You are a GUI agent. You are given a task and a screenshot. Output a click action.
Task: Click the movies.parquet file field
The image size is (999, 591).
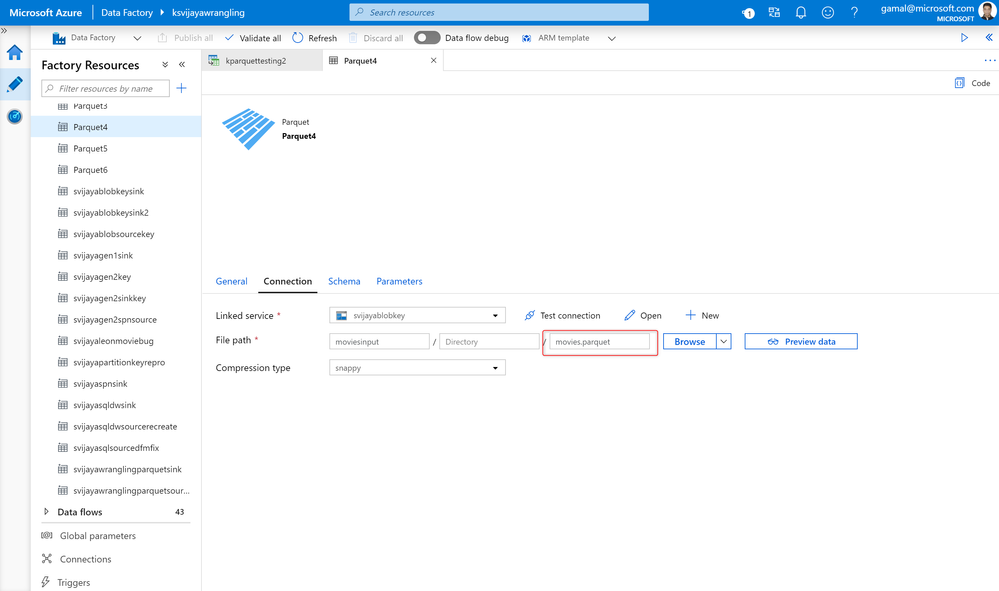click(x=600, y=341)
